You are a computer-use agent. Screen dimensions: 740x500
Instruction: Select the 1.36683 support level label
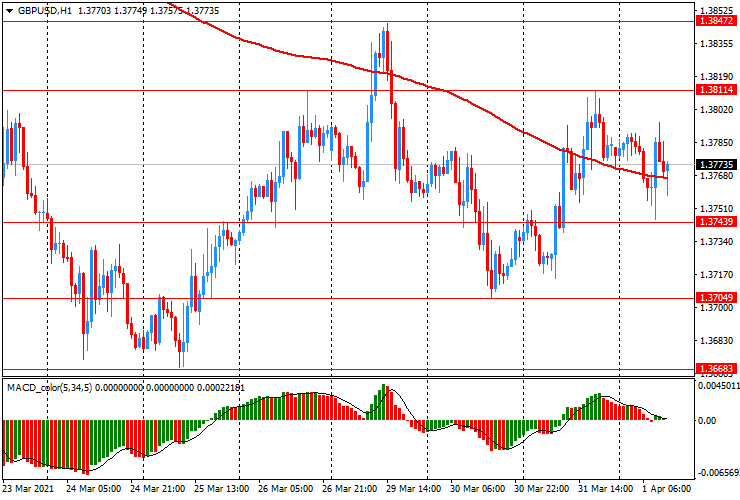[x=716, y=368]
